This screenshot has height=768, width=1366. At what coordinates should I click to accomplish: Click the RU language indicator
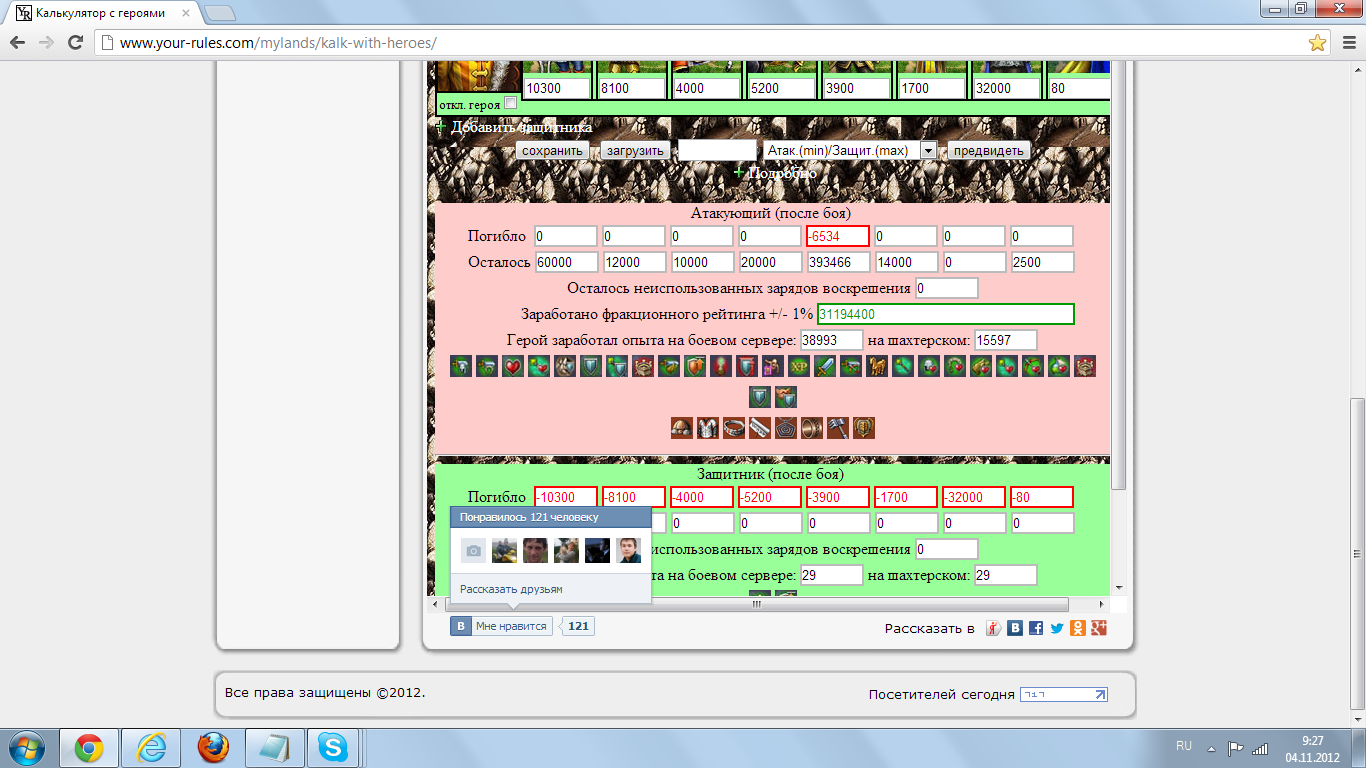click(1184, 746)
